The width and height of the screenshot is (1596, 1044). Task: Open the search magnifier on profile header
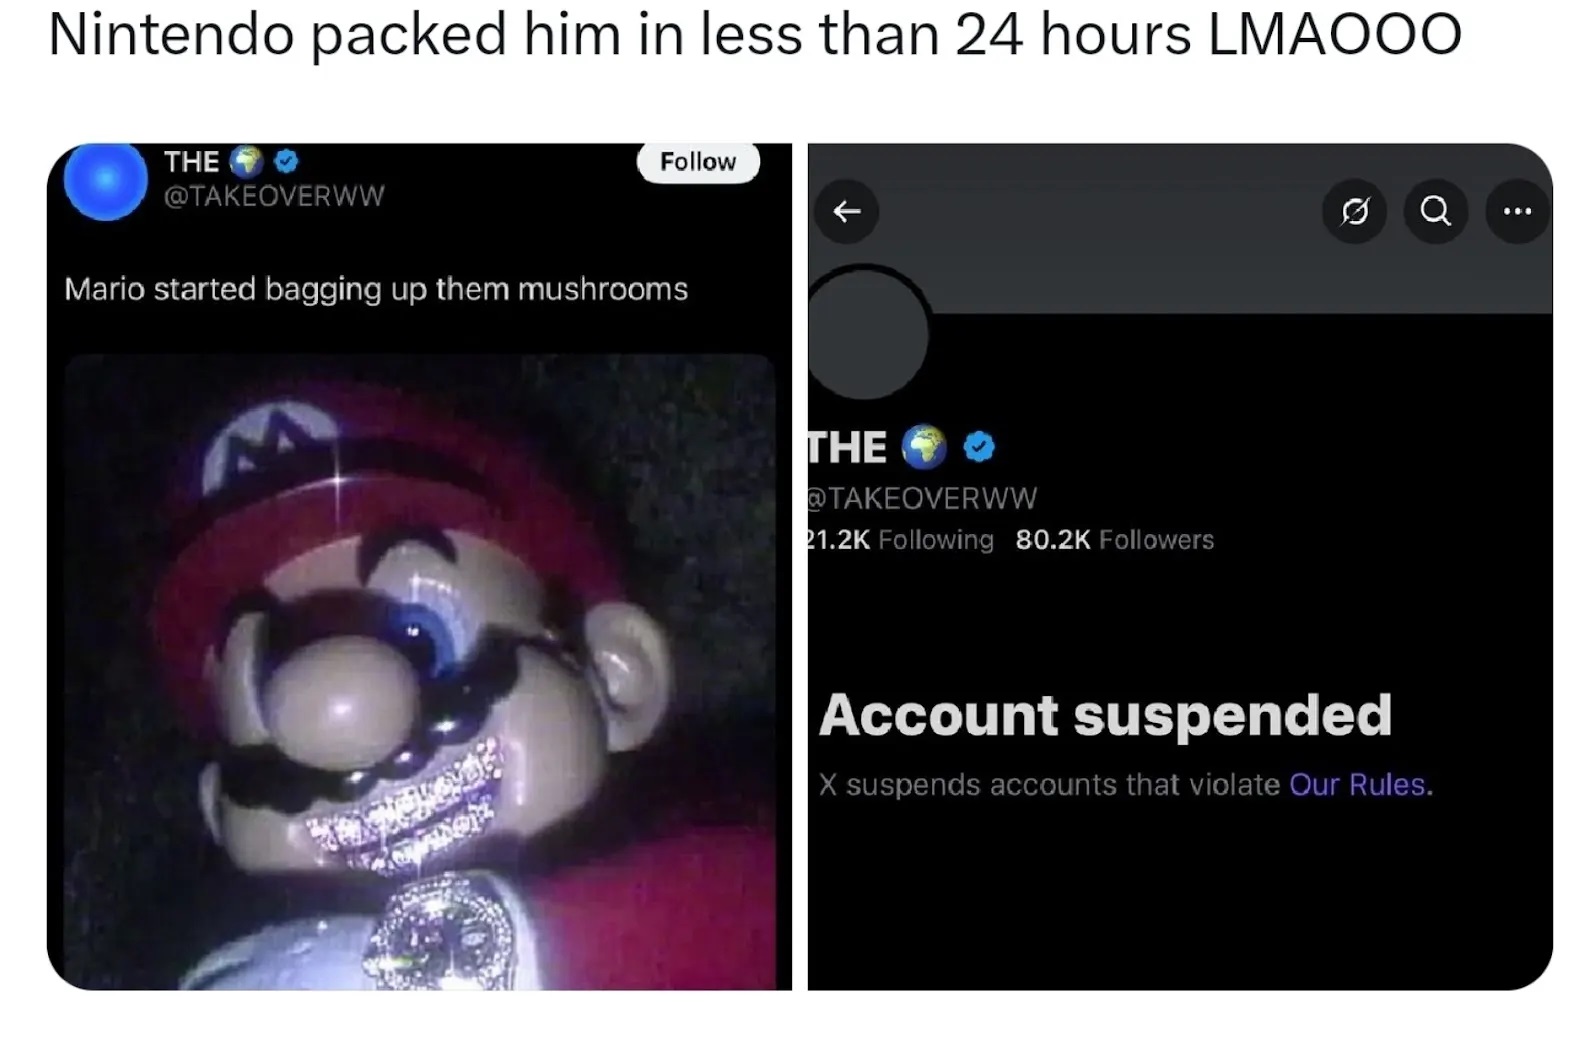[1436, 211]
